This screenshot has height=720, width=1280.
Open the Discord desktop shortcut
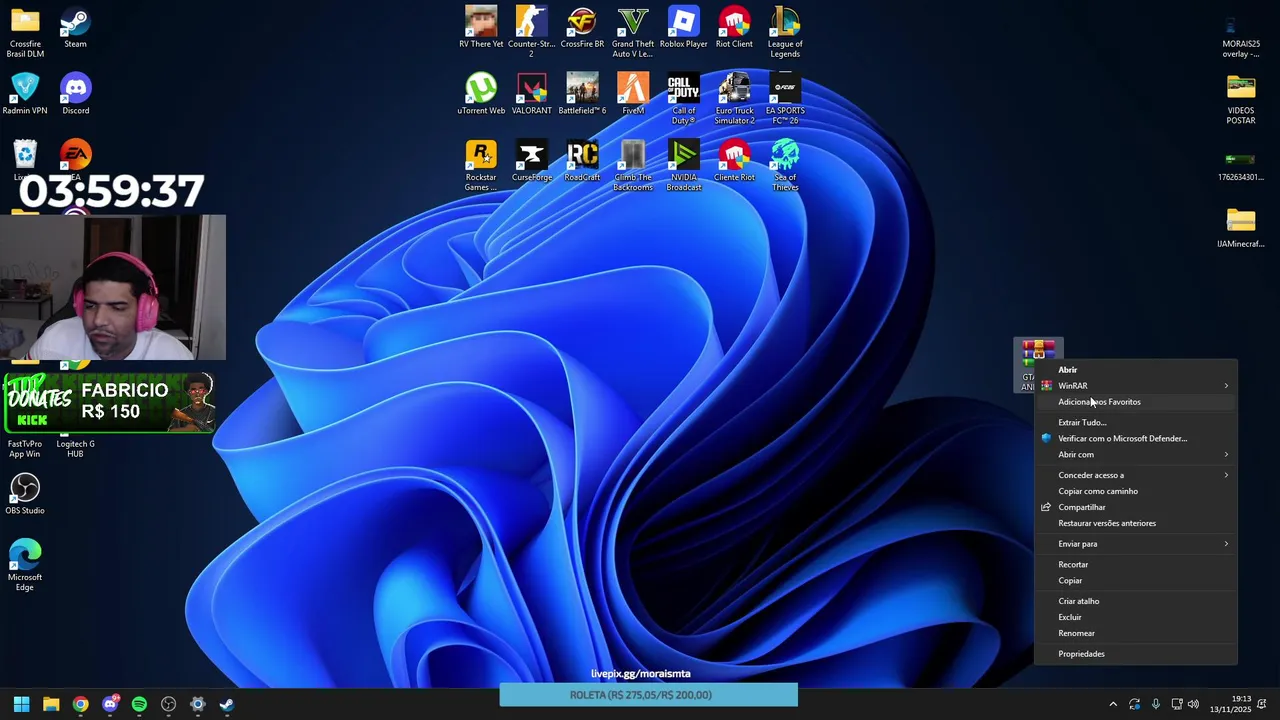pos(75,95)
